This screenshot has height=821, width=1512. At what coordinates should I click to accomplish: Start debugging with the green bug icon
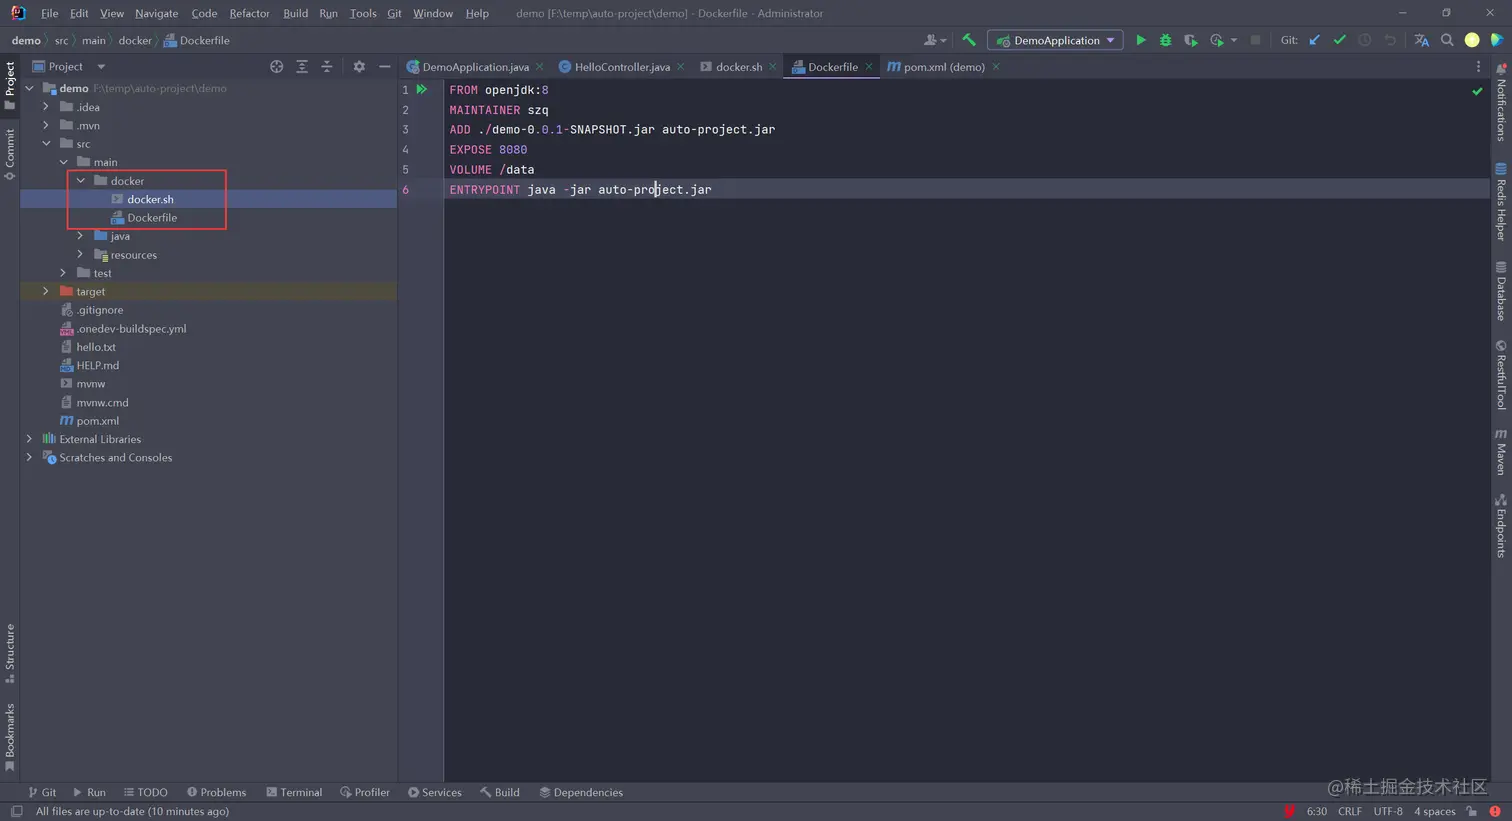click(x=1165, y=40)
